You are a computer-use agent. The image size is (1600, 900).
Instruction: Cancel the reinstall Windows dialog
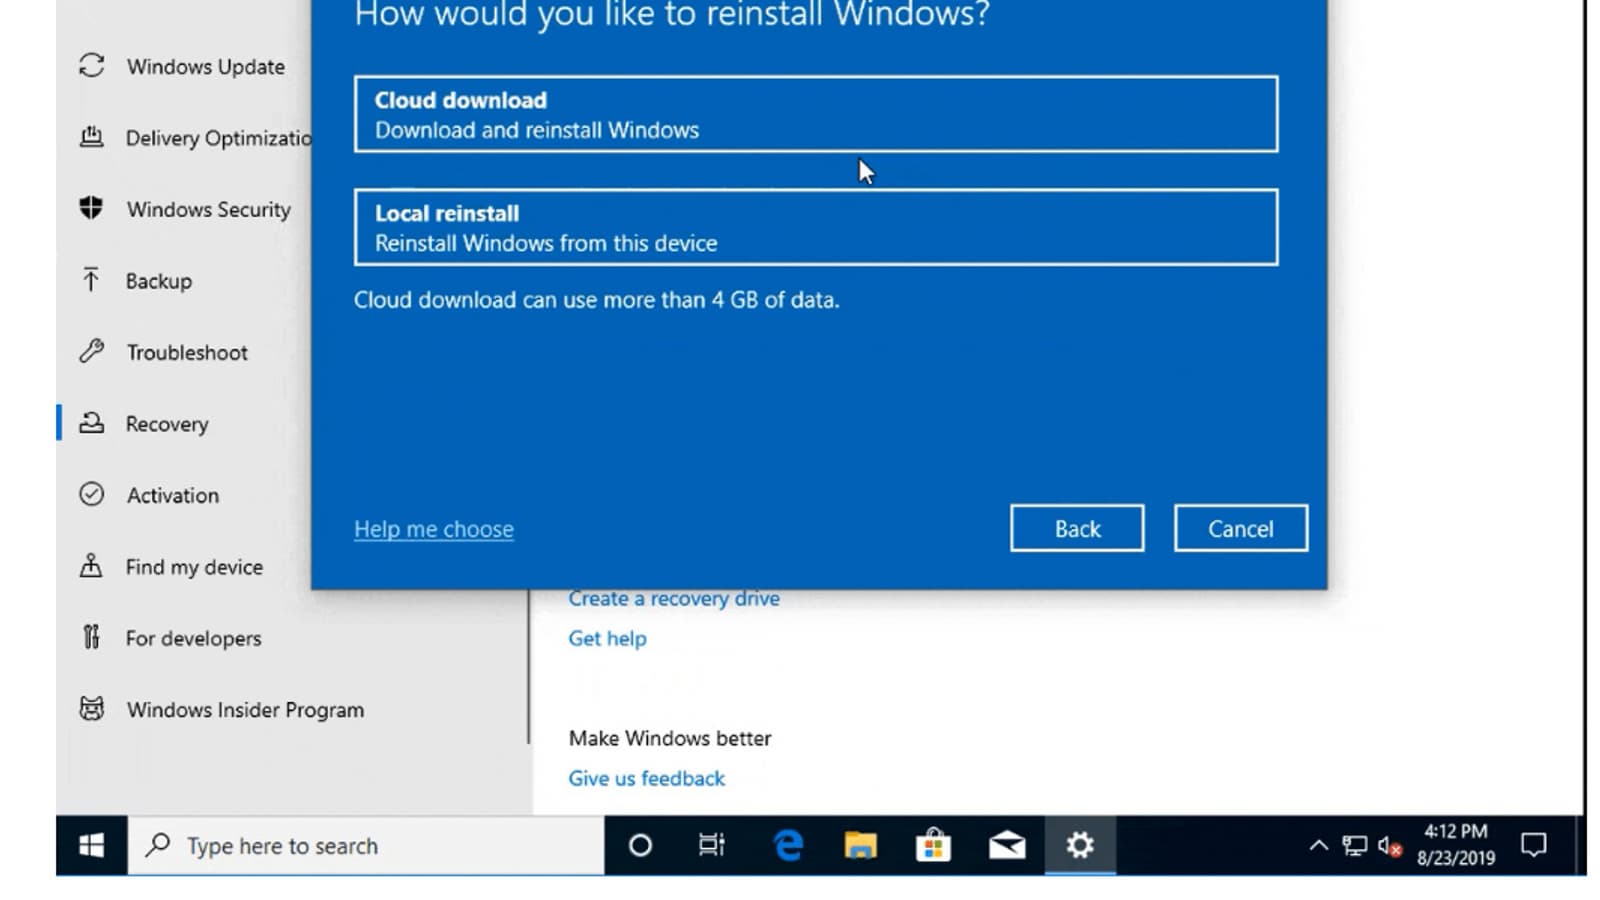click(1241, 528)
